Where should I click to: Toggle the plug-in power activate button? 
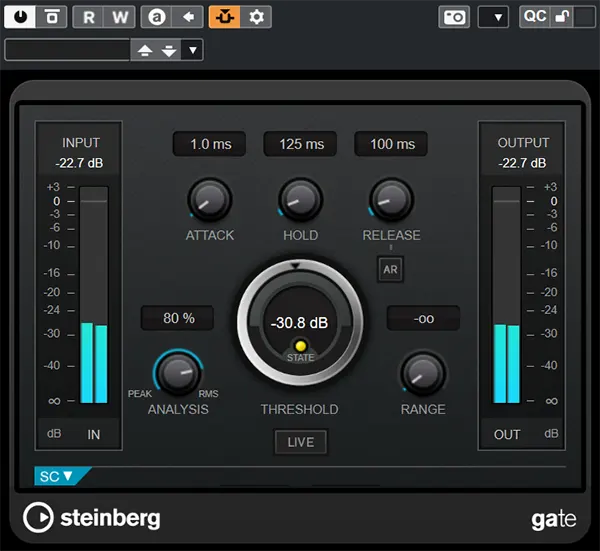coord(20,17)
